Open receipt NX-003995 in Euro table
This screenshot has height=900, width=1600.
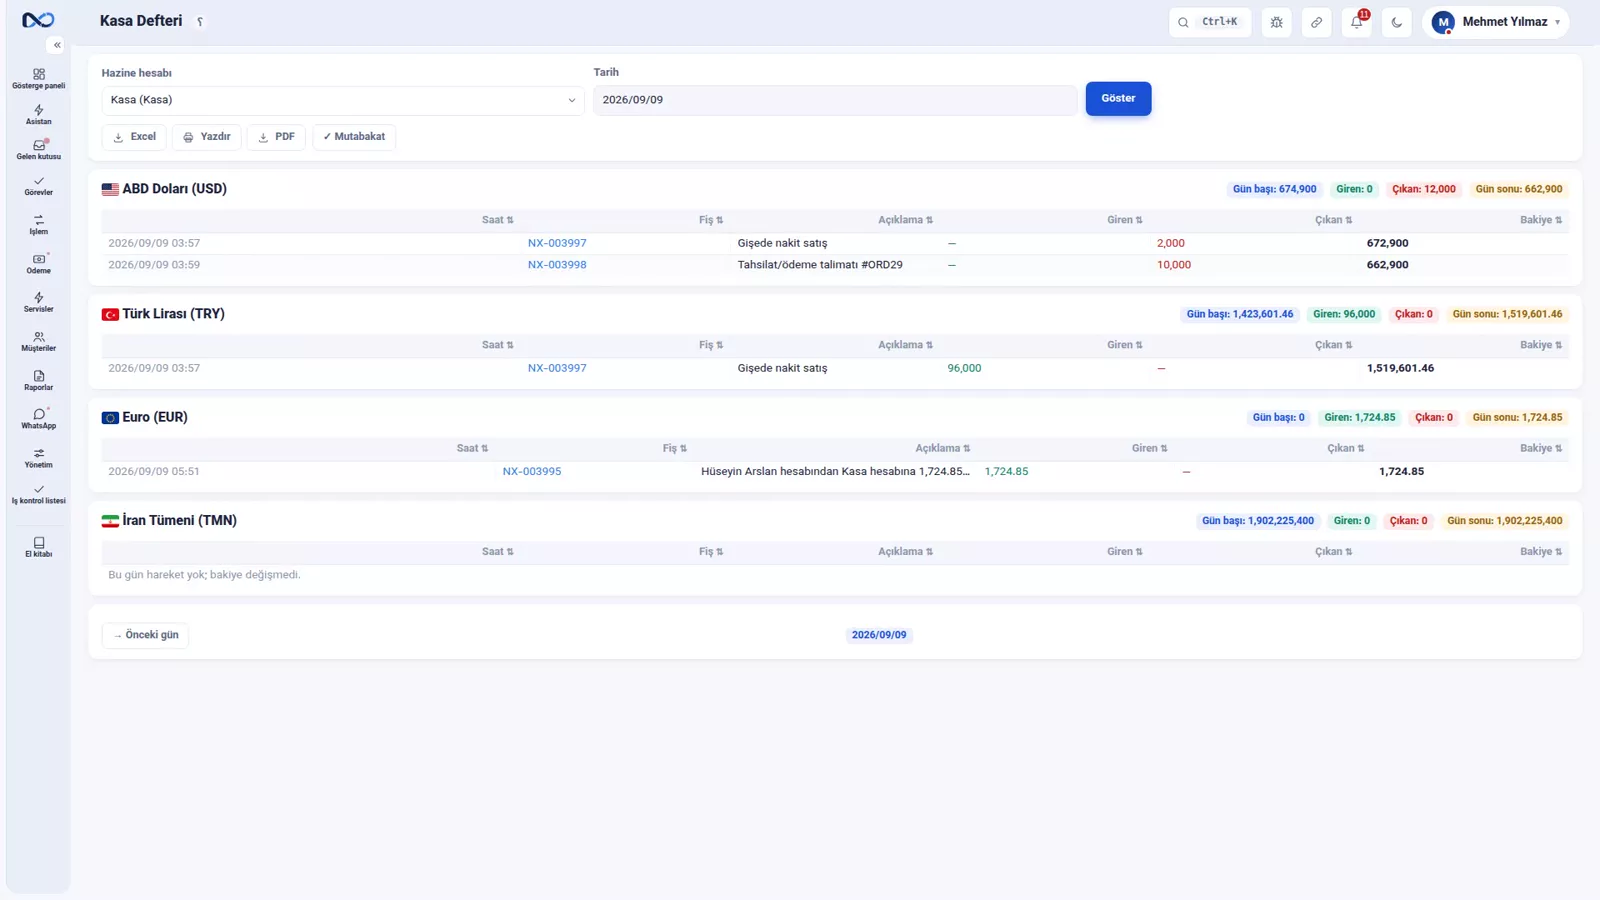[x=532, y=471]
